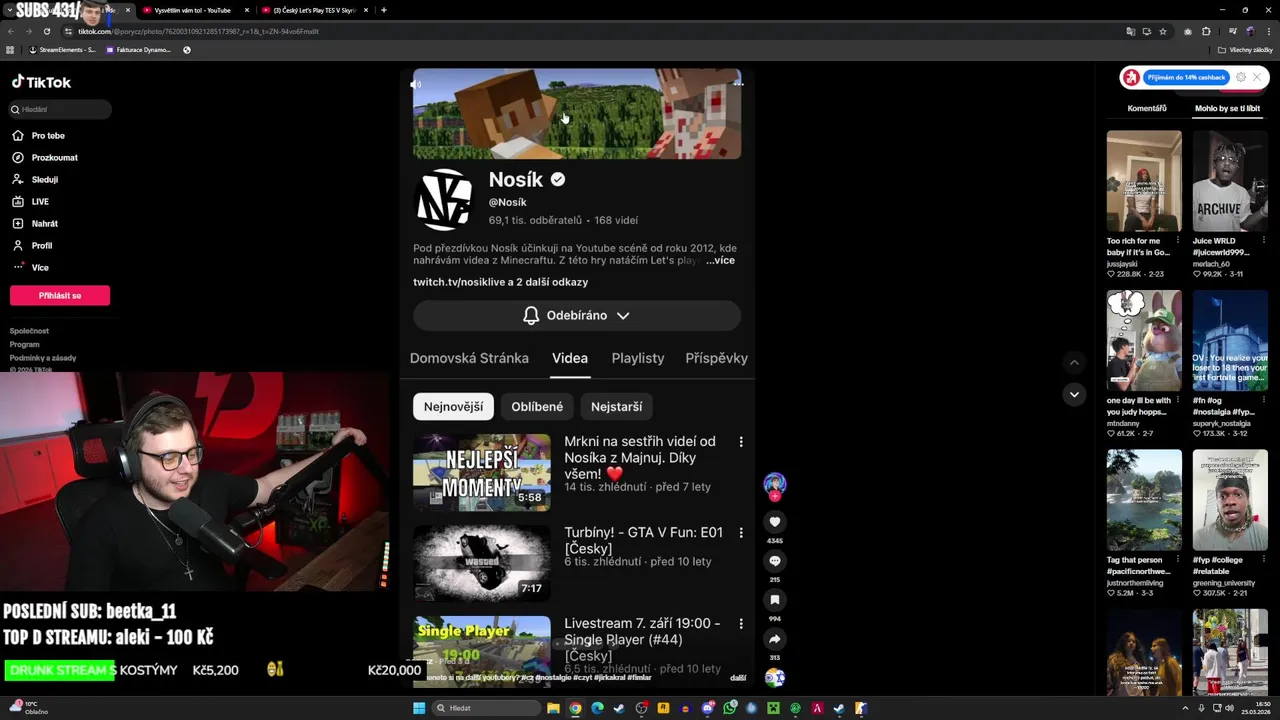Switch to Mohlo by se ti líbit tab
Viewport: 1280px width, 720px height.
tap(1227, 108)
